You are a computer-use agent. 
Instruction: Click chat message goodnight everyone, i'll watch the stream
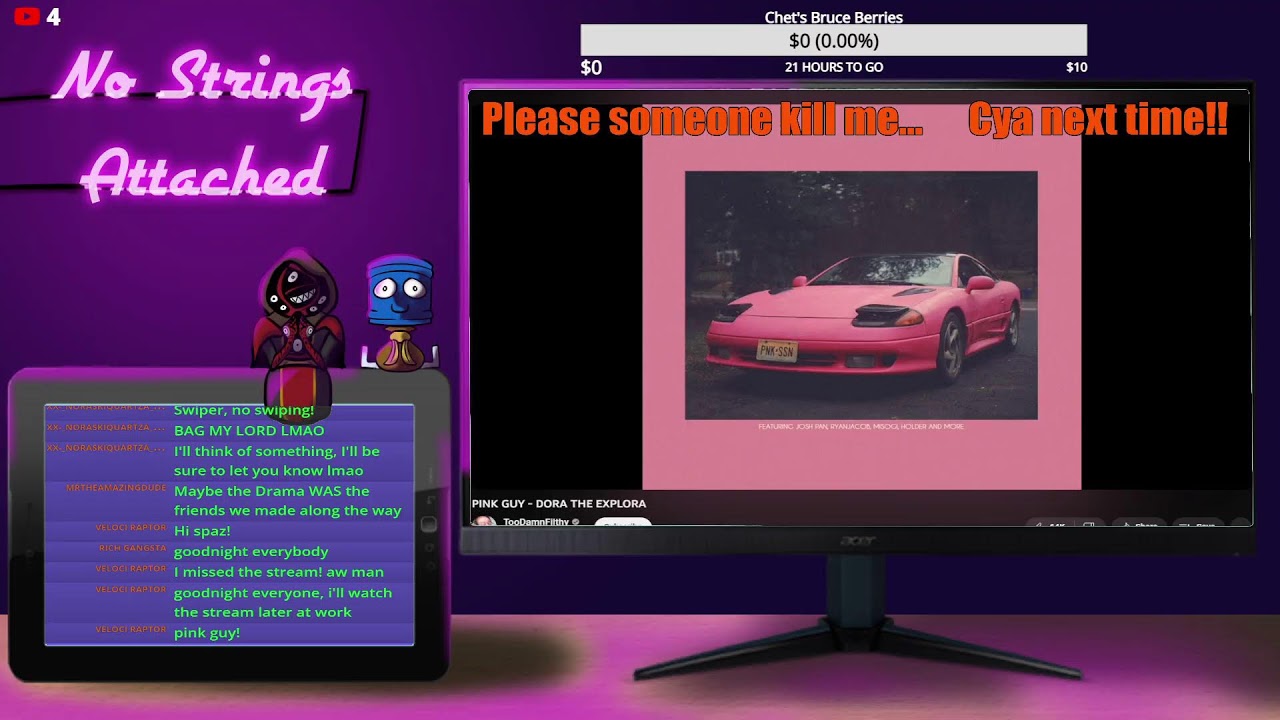tap(283, 602)
